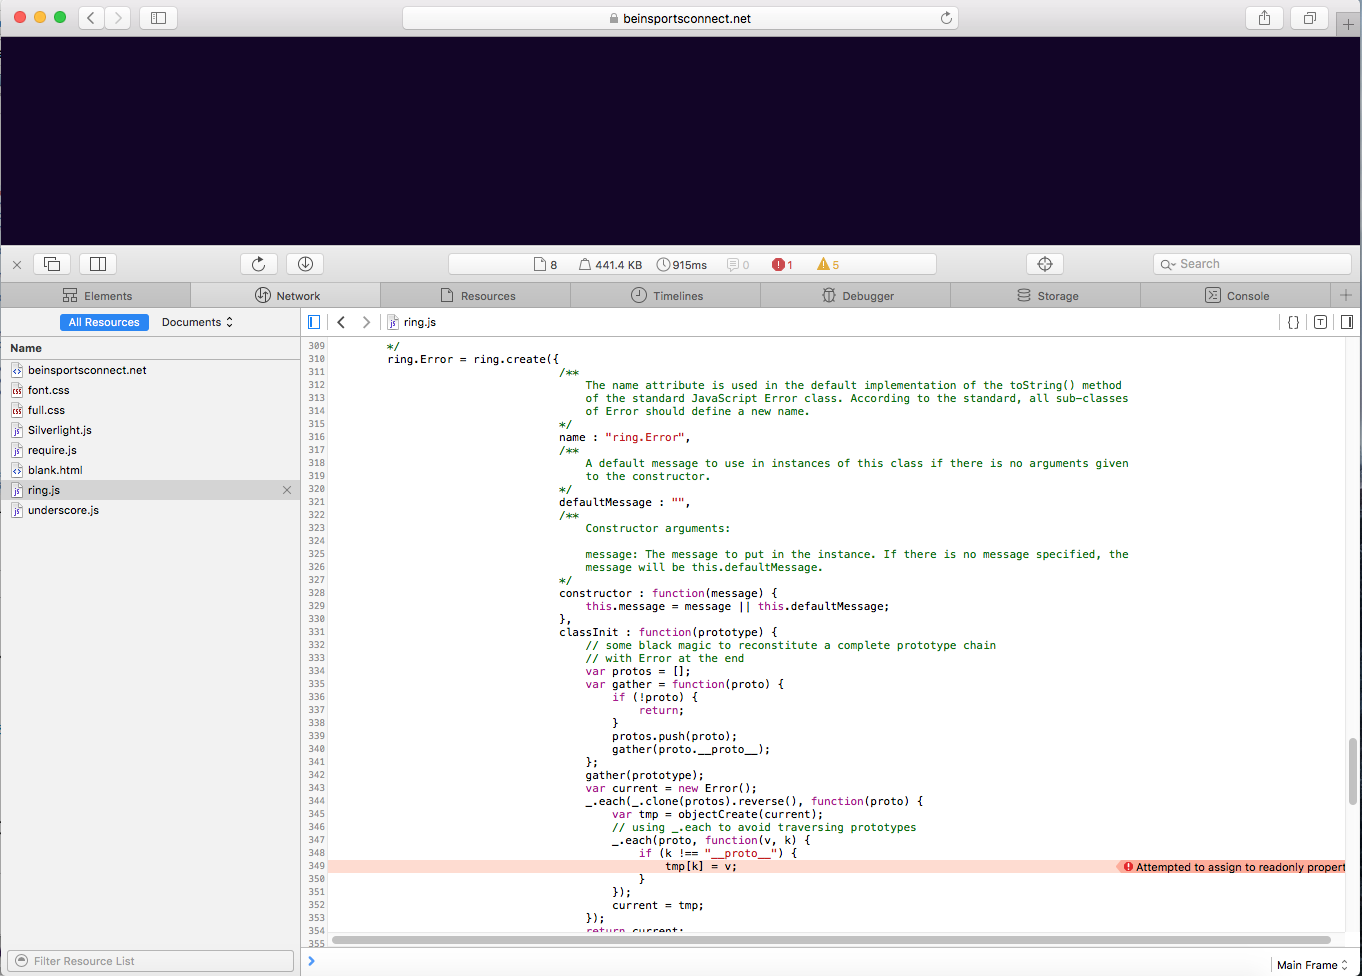Go back to the previous resource
Viewport: 1362px width, 976px height.
point(341,322)
